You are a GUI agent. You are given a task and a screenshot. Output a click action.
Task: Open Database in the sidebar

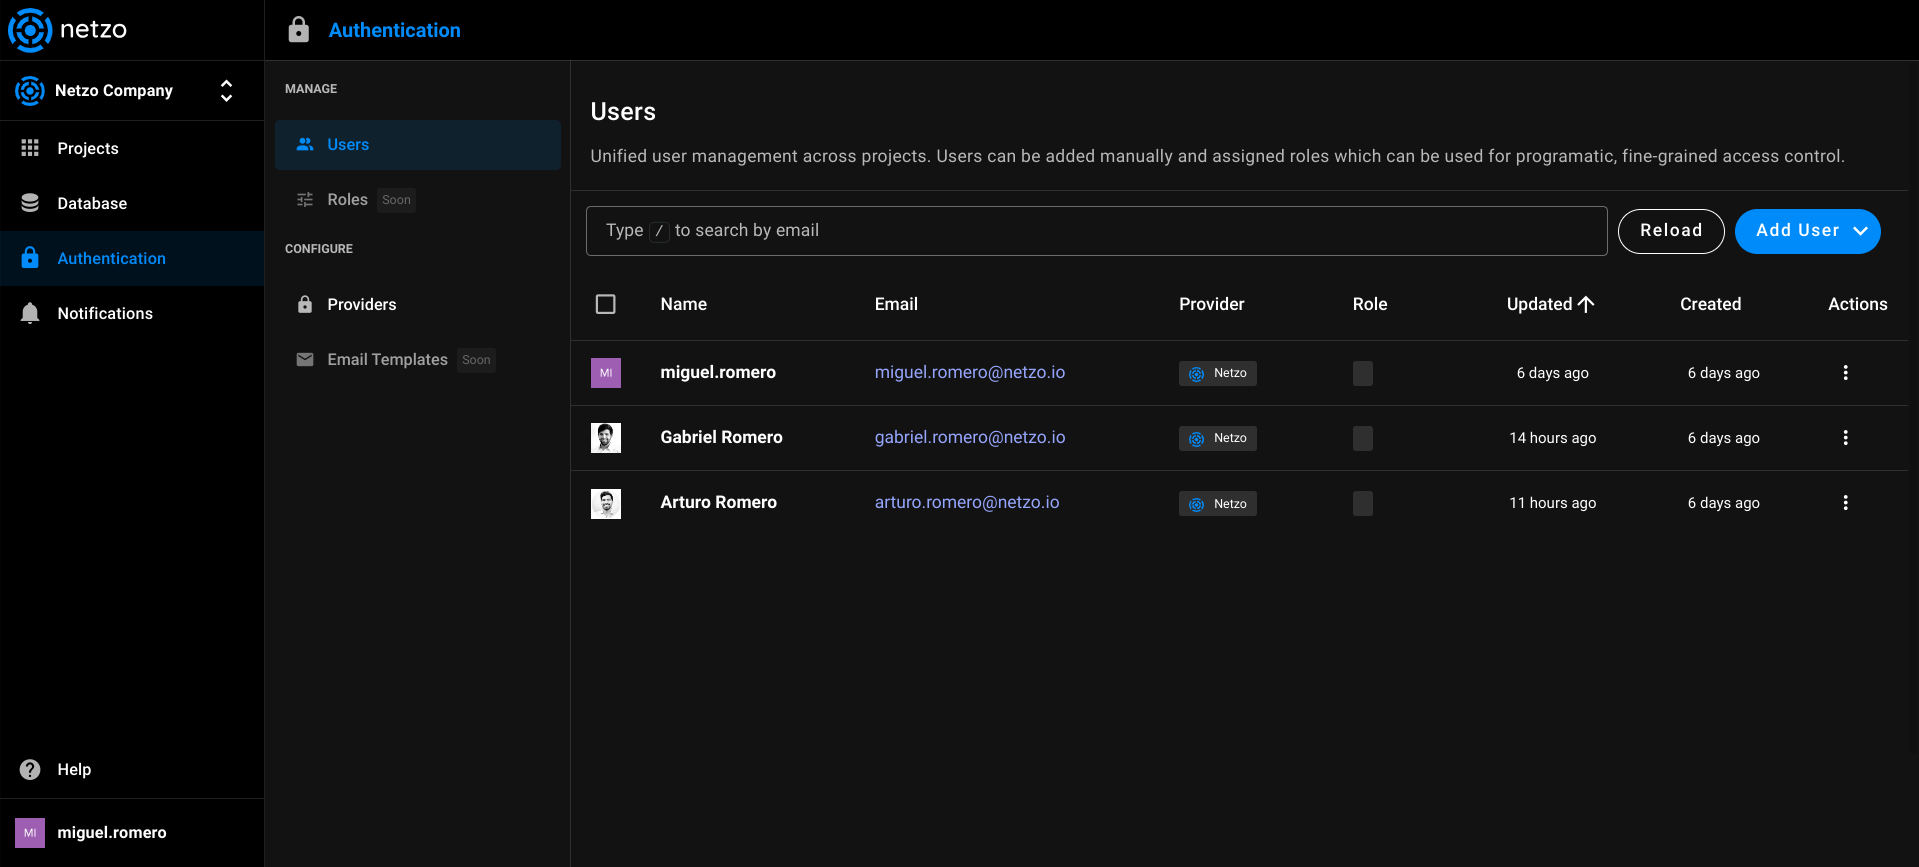(x=132, y=203)
